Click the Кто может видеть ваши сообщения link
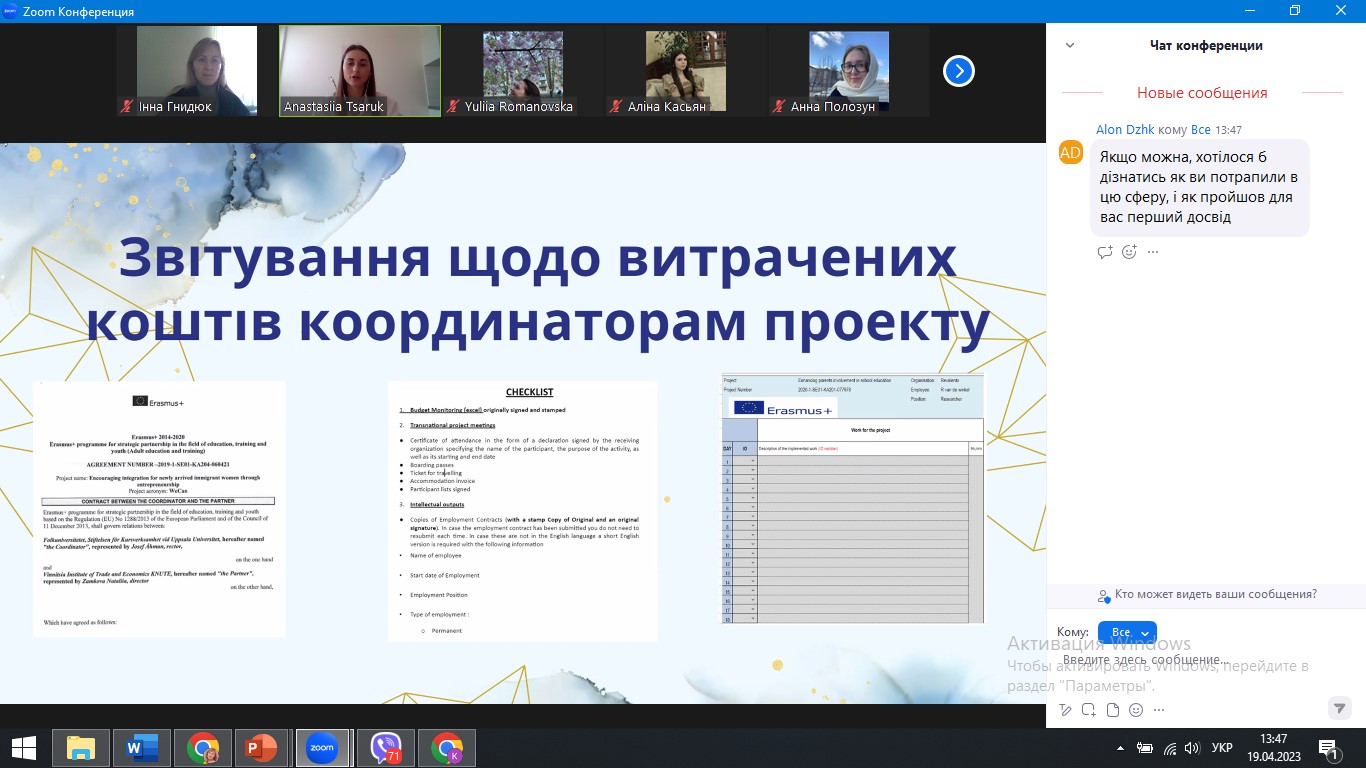The image size is (1366, 768). (x=1215, y=594)
